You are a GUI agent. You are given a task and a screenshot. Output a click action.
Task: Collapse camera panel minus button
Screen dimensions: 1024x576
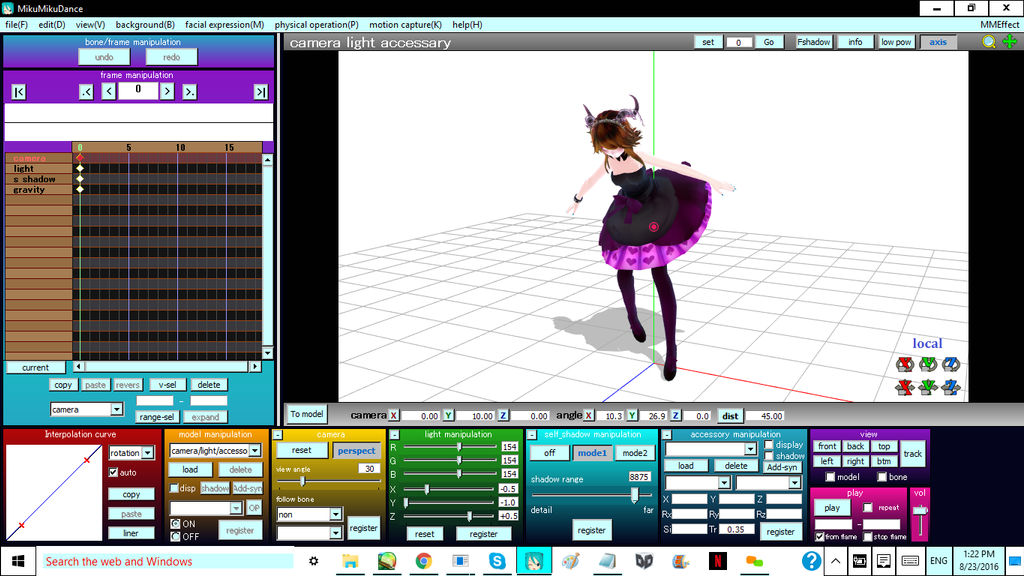(x=278, y=434)
